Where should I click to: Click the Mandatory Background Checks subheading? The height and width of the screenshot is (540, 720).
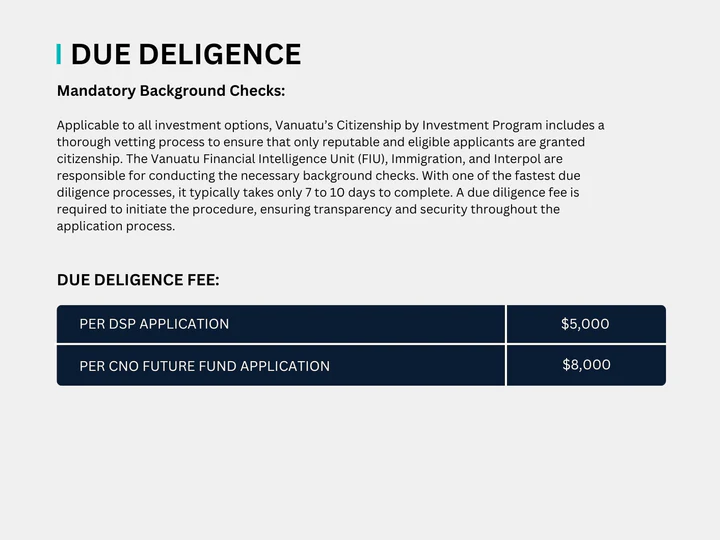click(171, 91)
